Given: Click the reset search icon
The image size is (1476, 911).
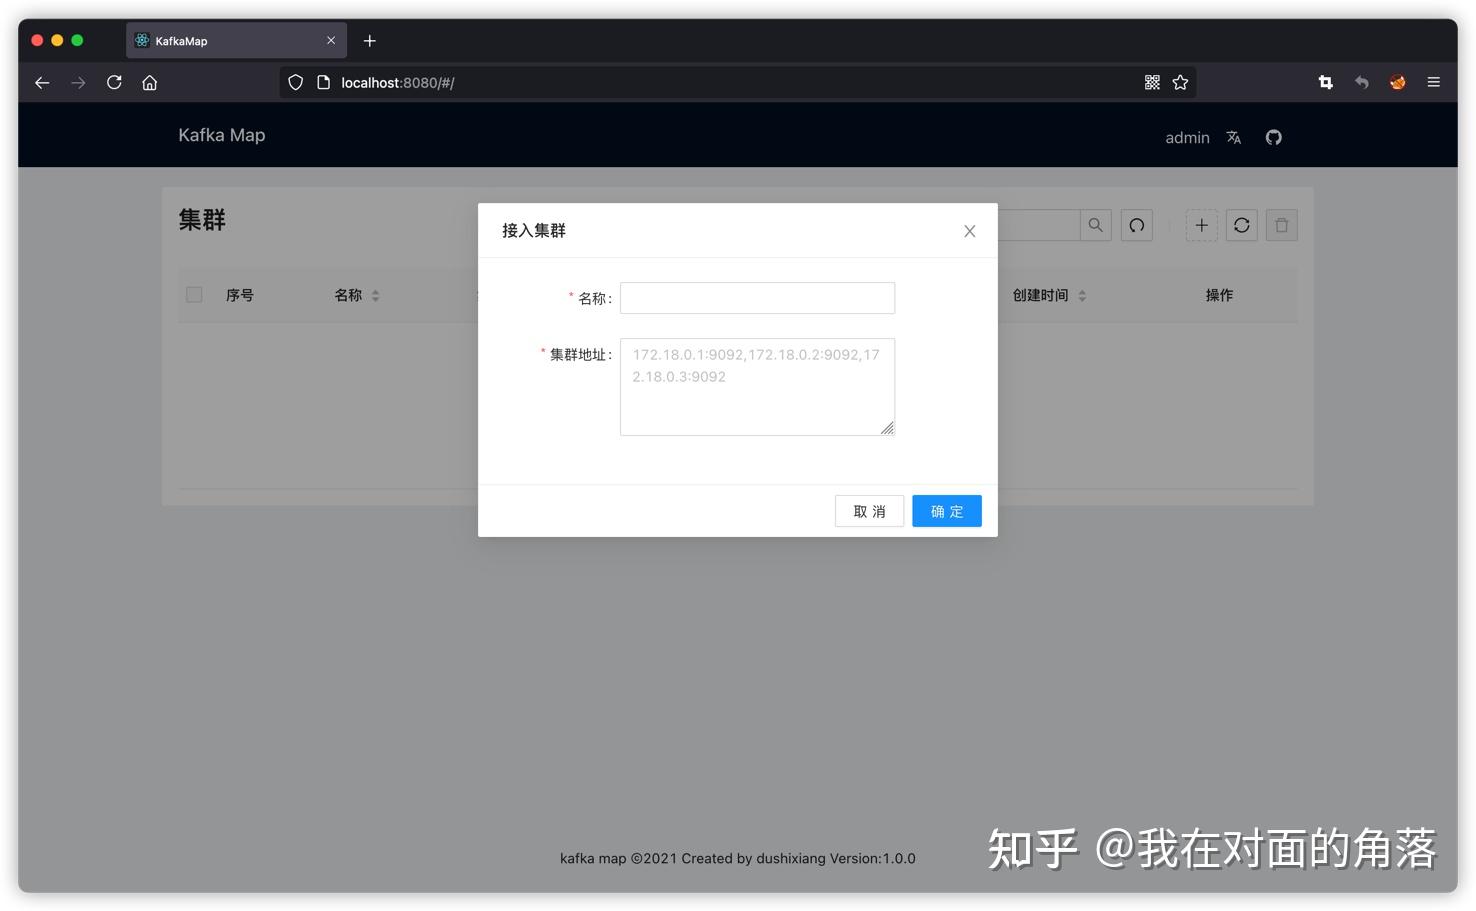Looking at the screenshot, I should [x=1137, y=225].
